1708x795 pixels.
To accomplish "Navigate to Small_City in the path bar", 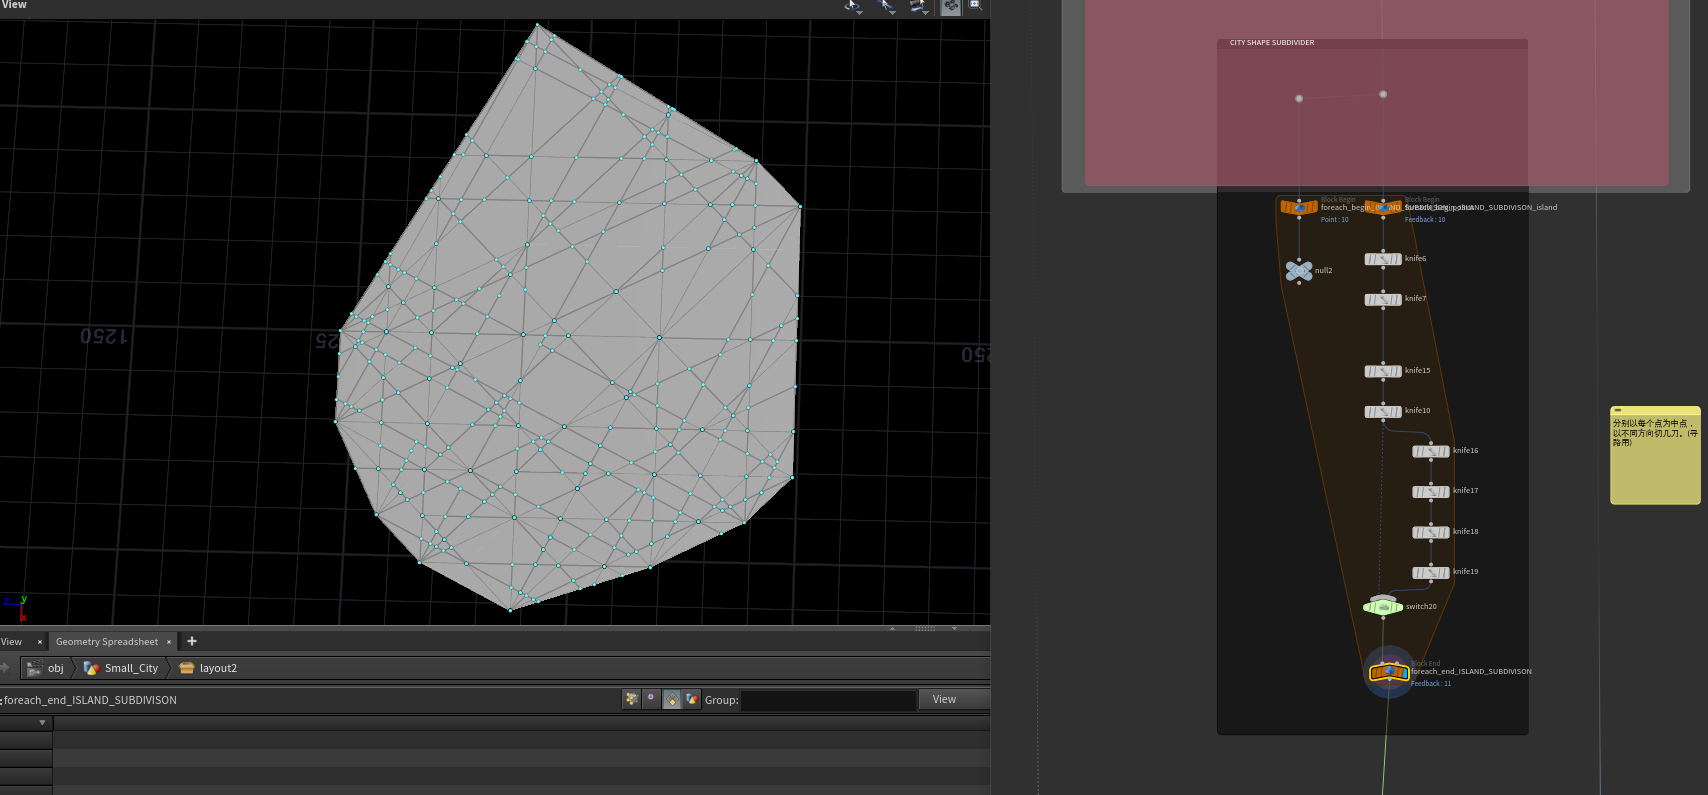I will pyautogui.click(x=131, y=668).
